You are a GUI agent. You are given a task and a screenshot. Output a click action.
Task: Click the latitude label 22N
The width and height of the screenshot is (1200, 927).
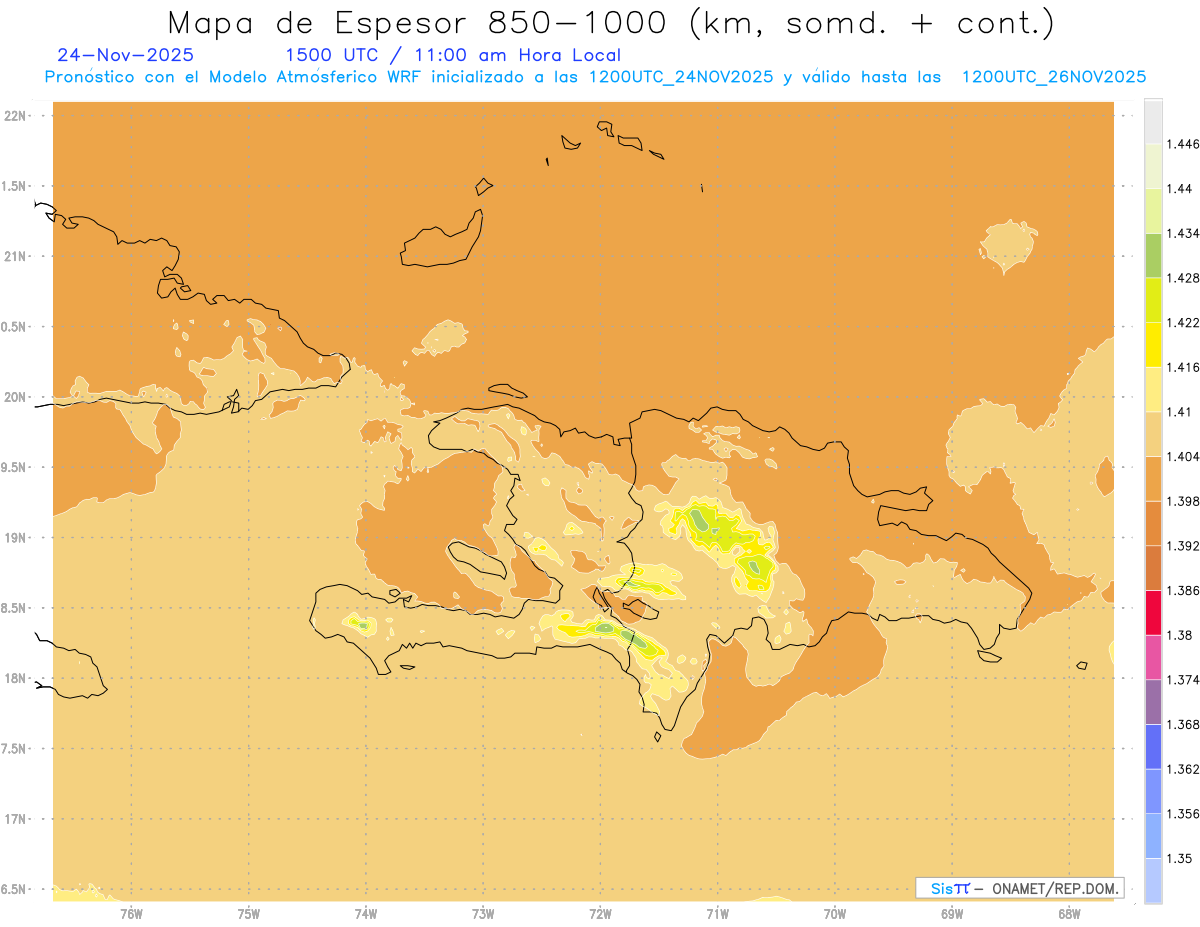tap(15, 116)
